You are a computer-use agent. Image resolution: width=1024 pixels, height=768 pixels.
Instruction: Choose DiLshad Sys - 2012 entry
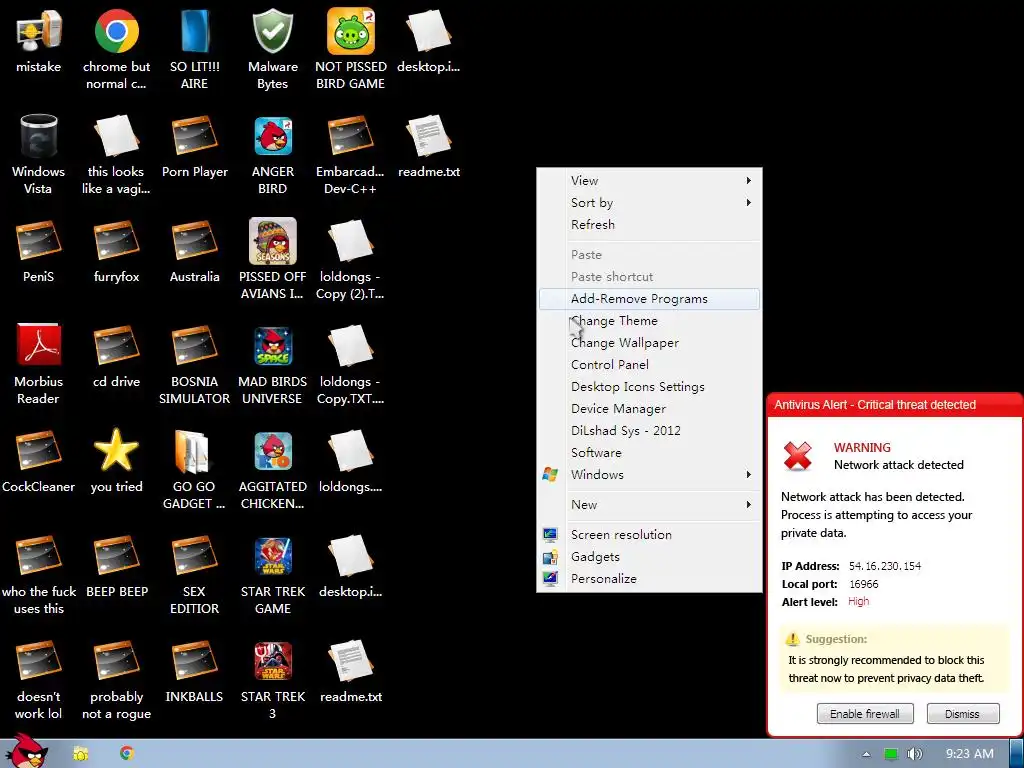coord(649,430)
